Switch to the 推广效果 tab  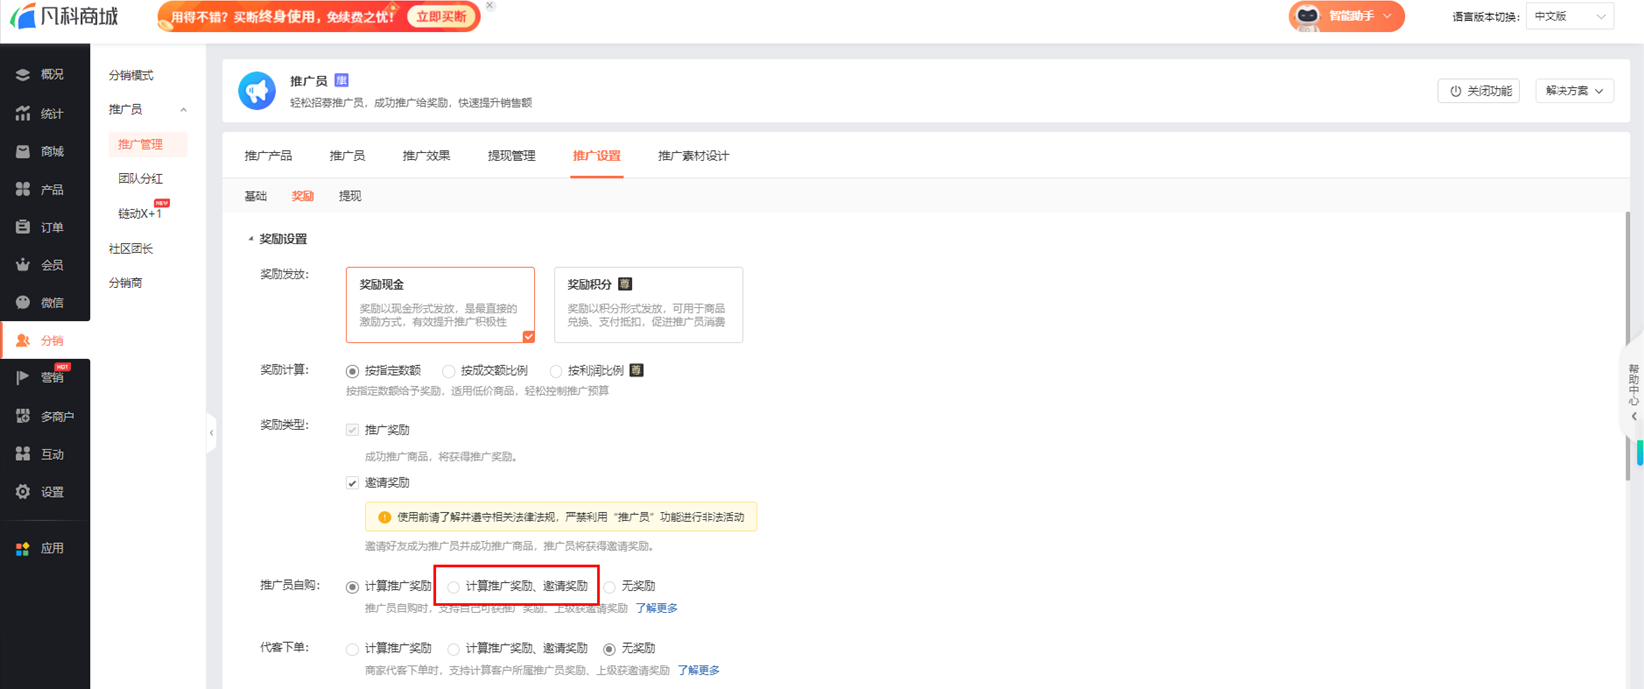426,156
